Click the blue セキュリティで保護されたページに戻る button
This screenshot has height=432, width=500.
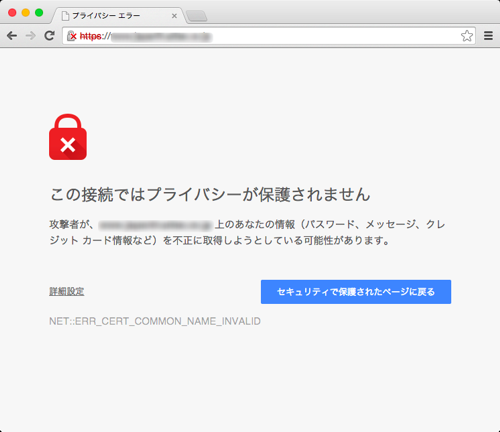coord(356,292)
